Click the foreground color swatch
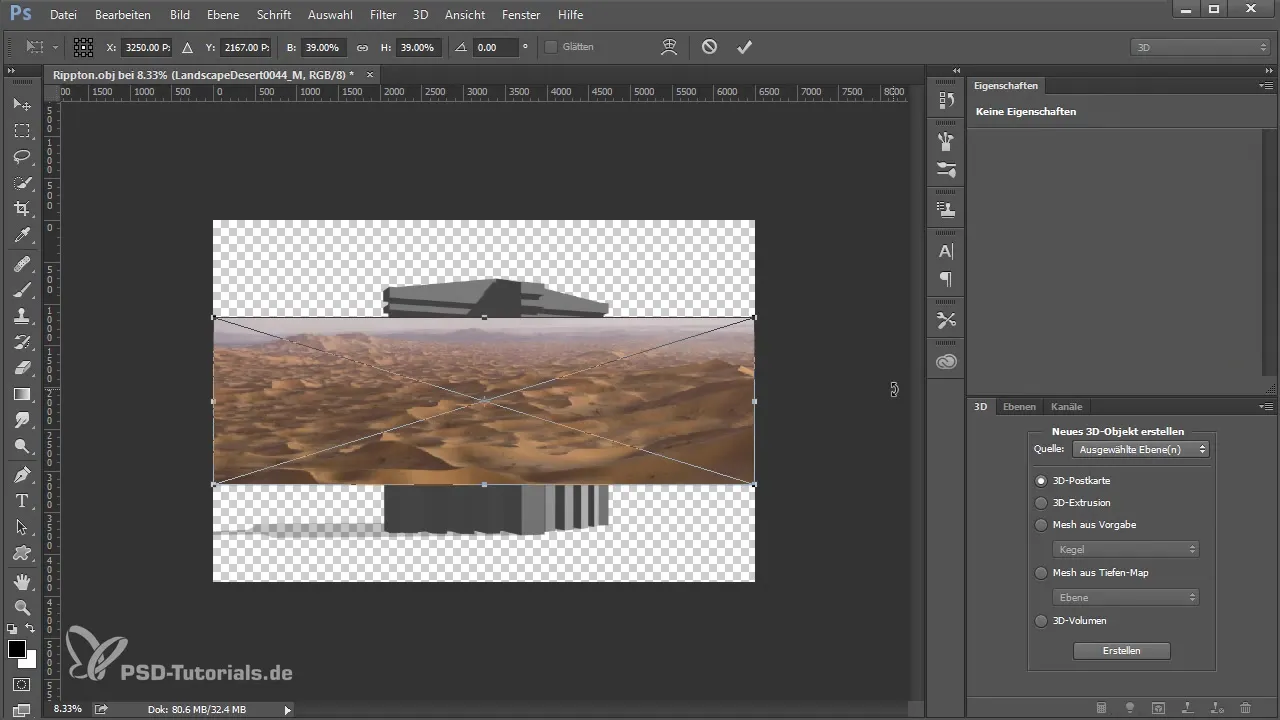The height and width of the screenshot is (720, 1280). click(17, 649)
